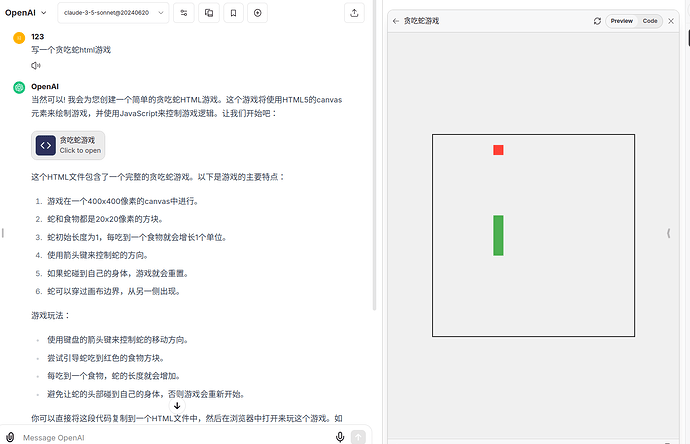Screen dimensions: 690x444
Task: Click the code brackets icon on artifact card
Action: 46,145
